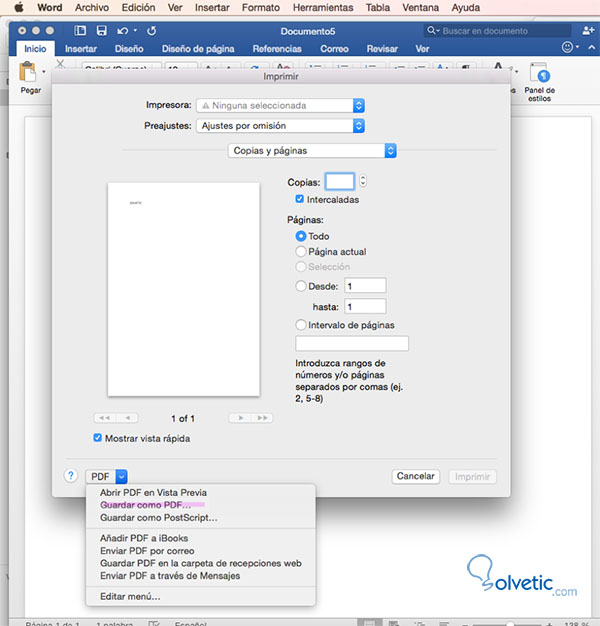Image resolution: width=600 pixels, height=626 pixels.
Task: Select the Todo pages radio button
Action: pyautogui.click(x=301, y=236)
